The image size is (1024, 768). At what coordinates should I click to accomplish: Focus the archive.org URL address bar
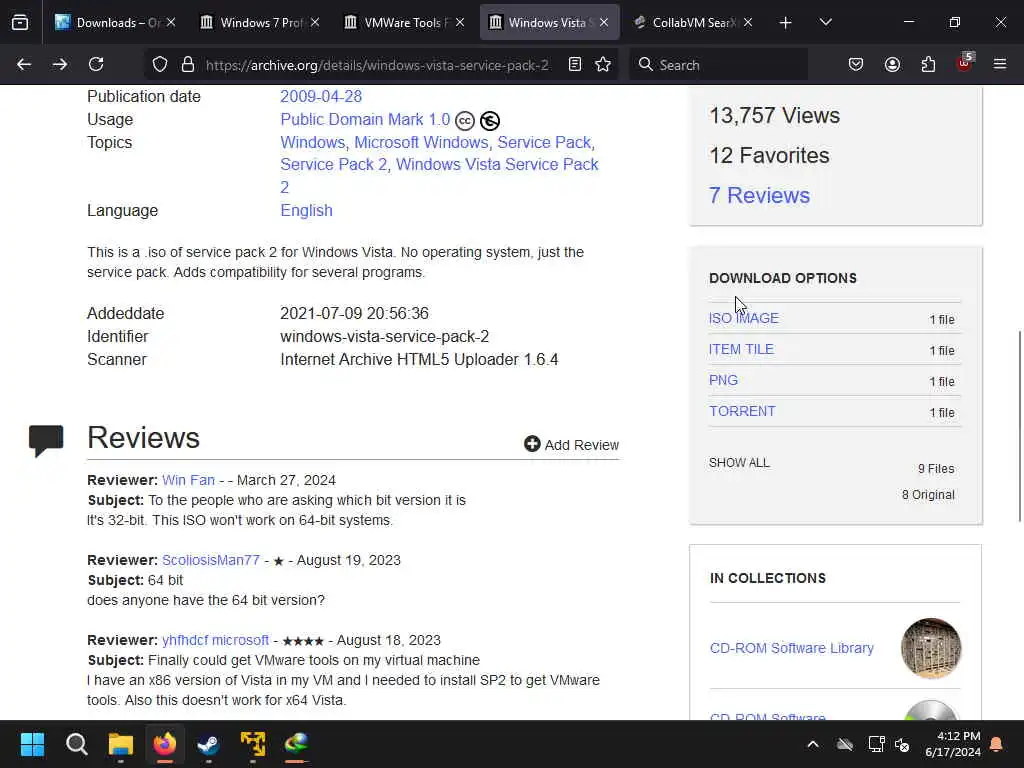tap(377, 65)
